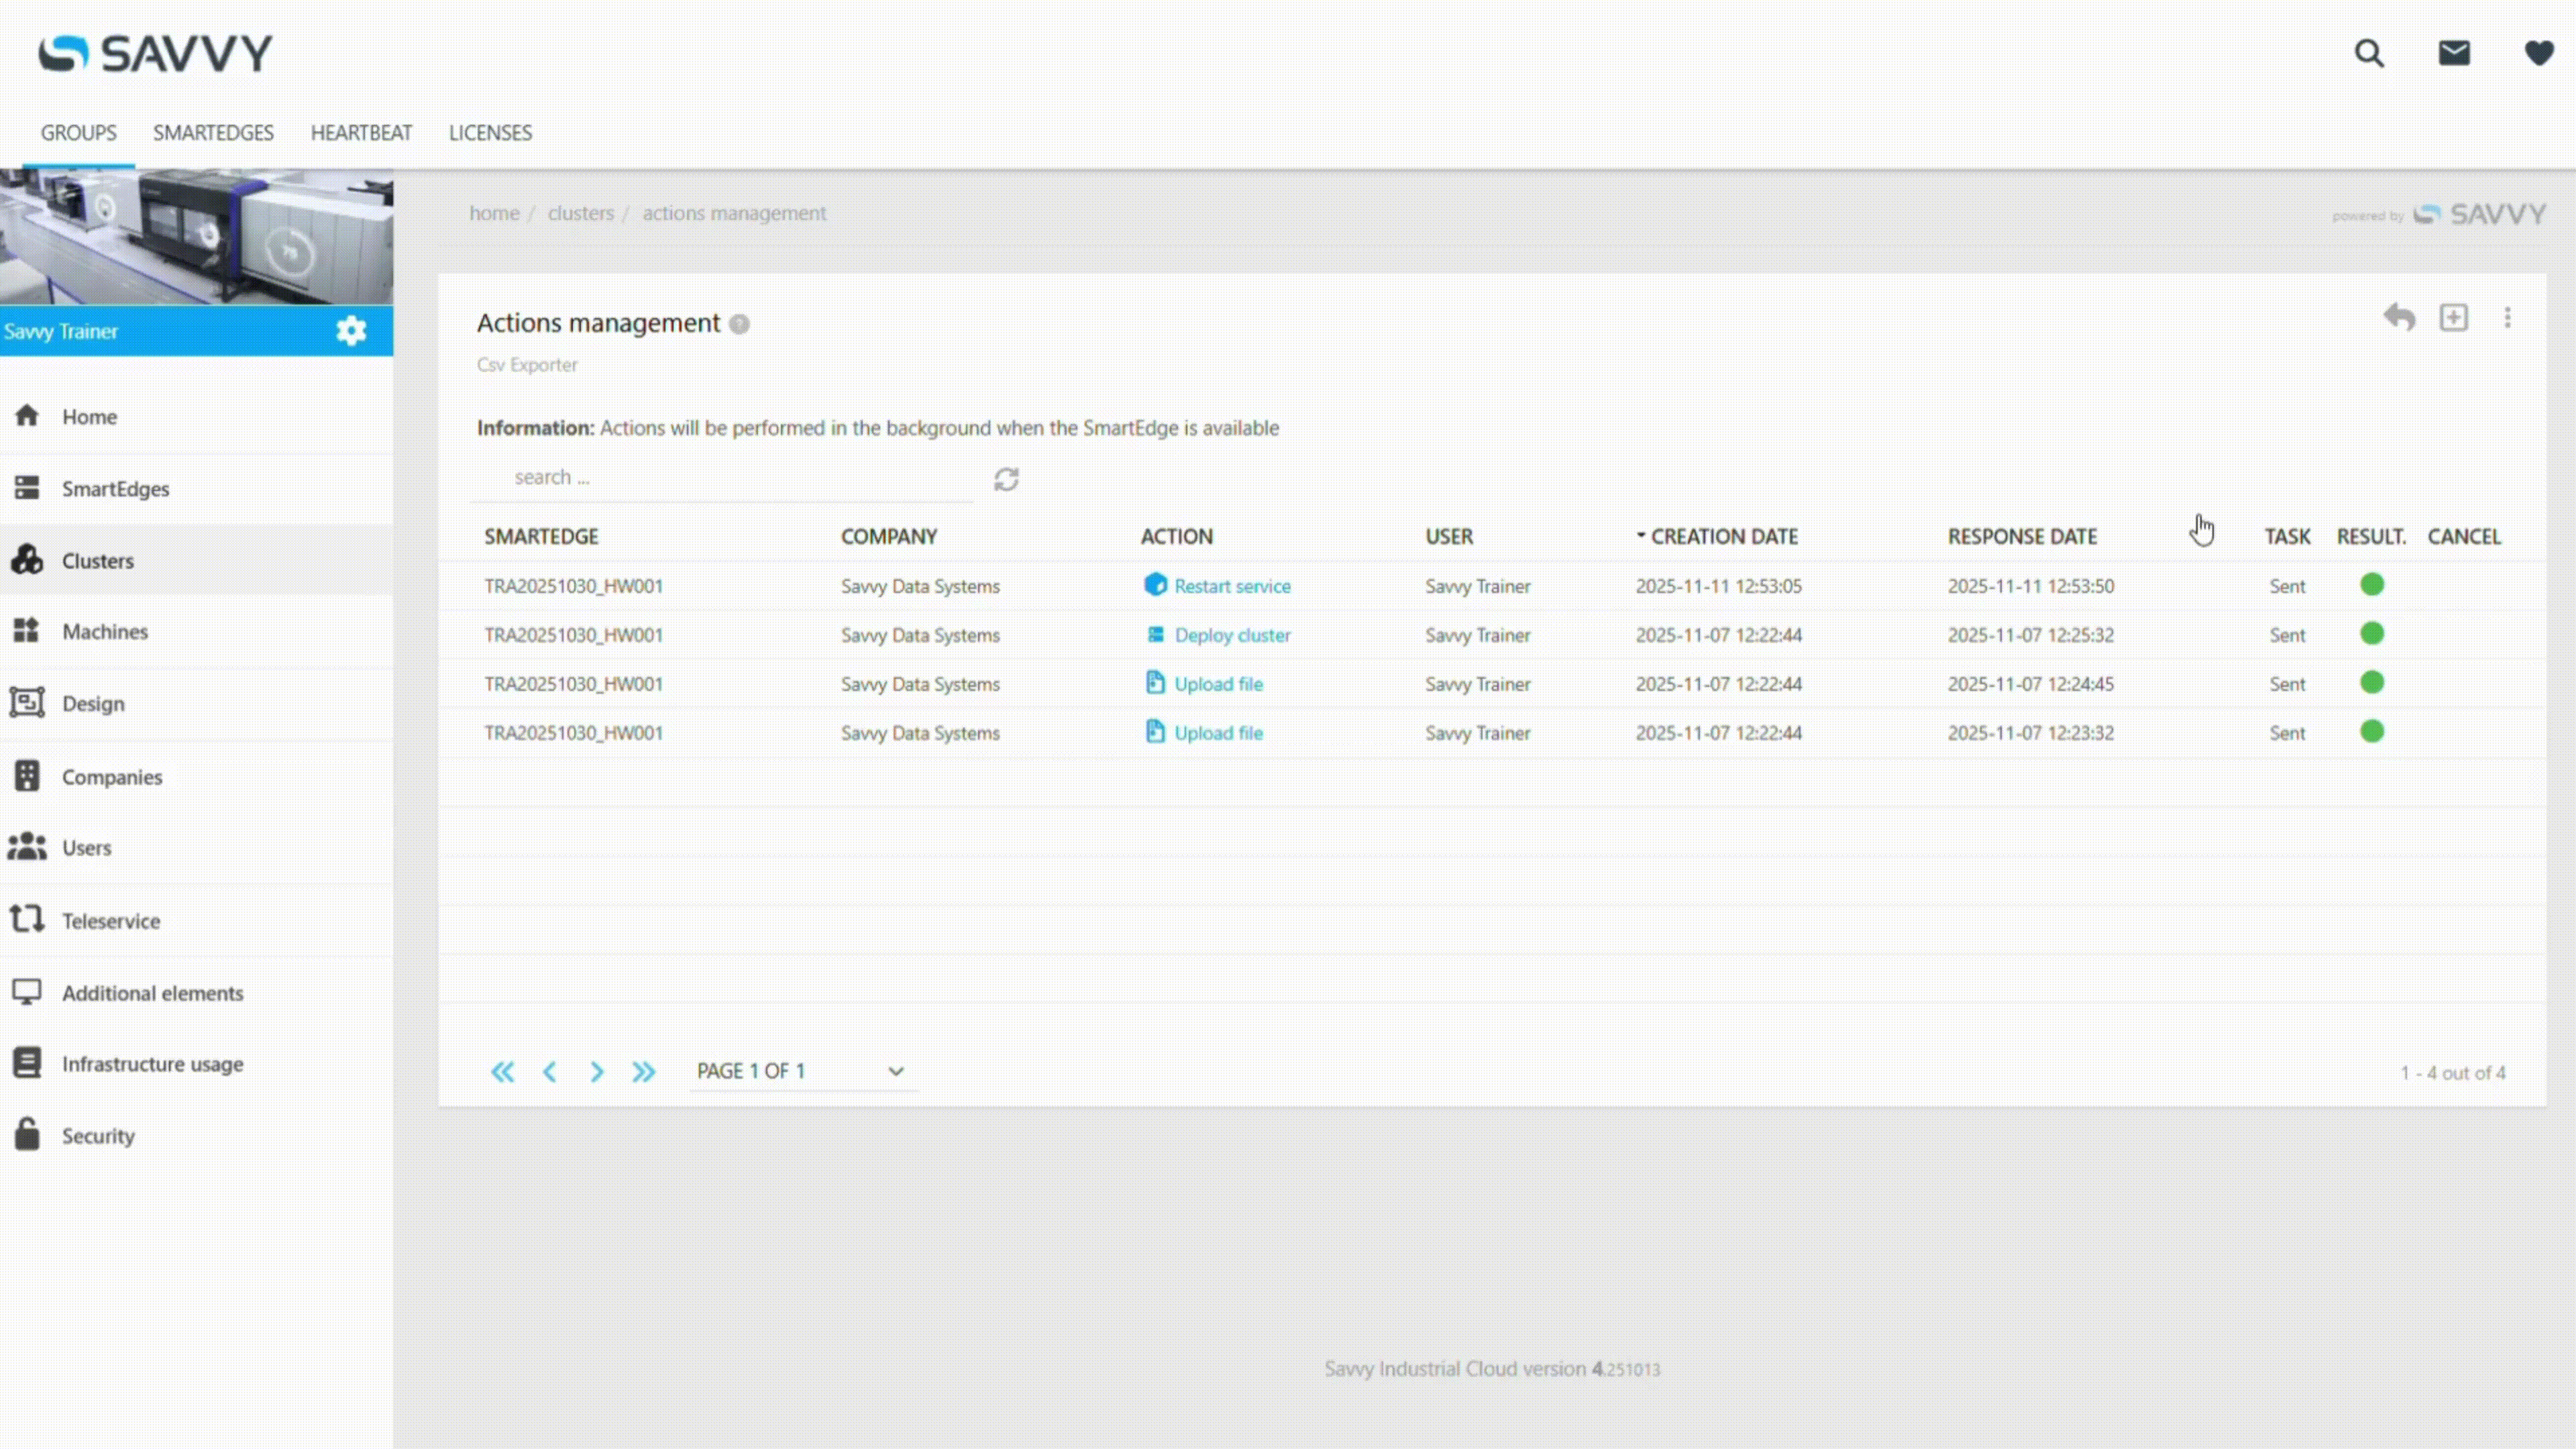Open Savvy Trainer settings gear
Screen dimensions: 2576x1449
tap(351, 331)
